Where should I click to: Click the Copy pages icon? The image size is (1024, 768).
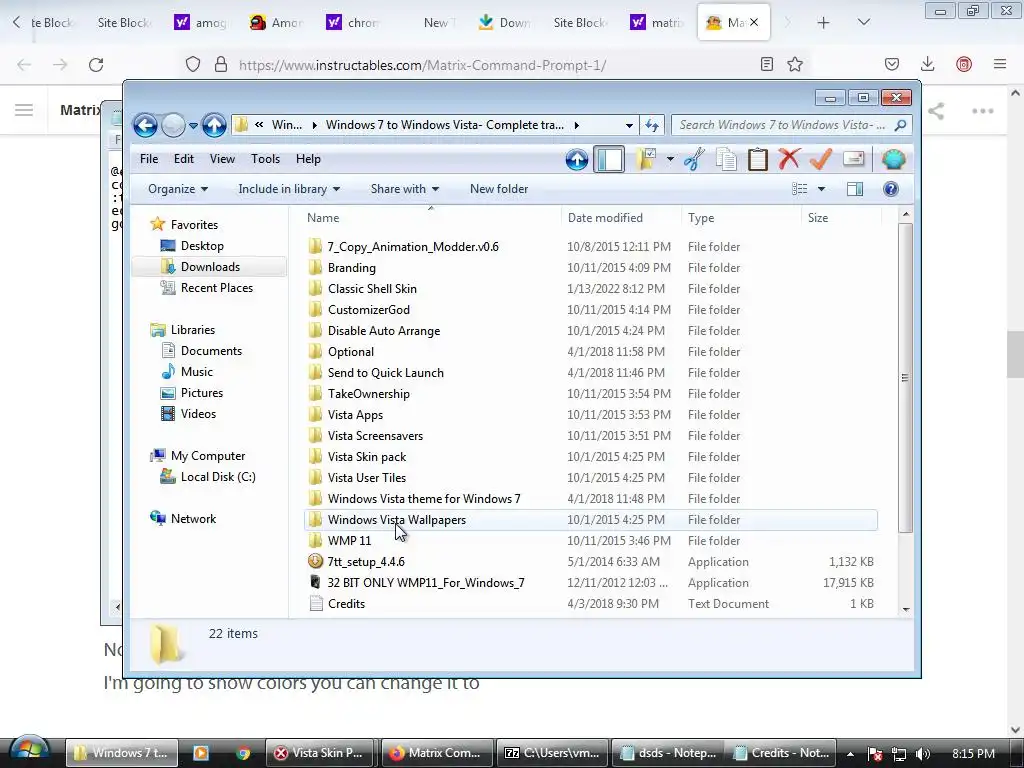click(726, 159)
